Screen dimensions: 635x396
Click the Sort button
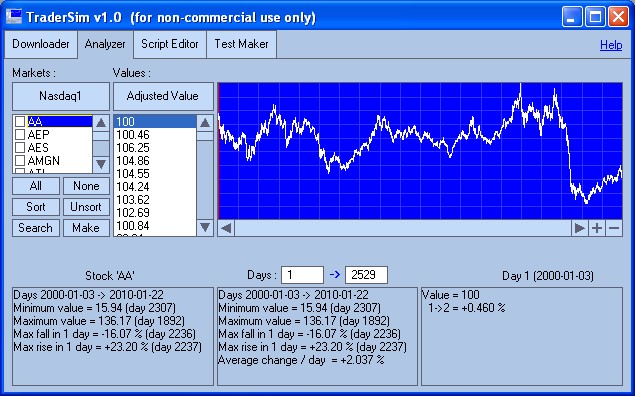pos(36,207)
